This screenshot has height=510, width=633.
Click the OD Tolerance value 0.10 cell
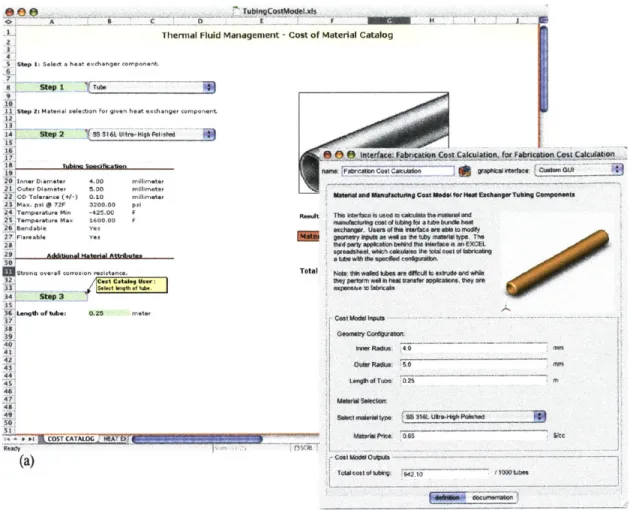96,197
